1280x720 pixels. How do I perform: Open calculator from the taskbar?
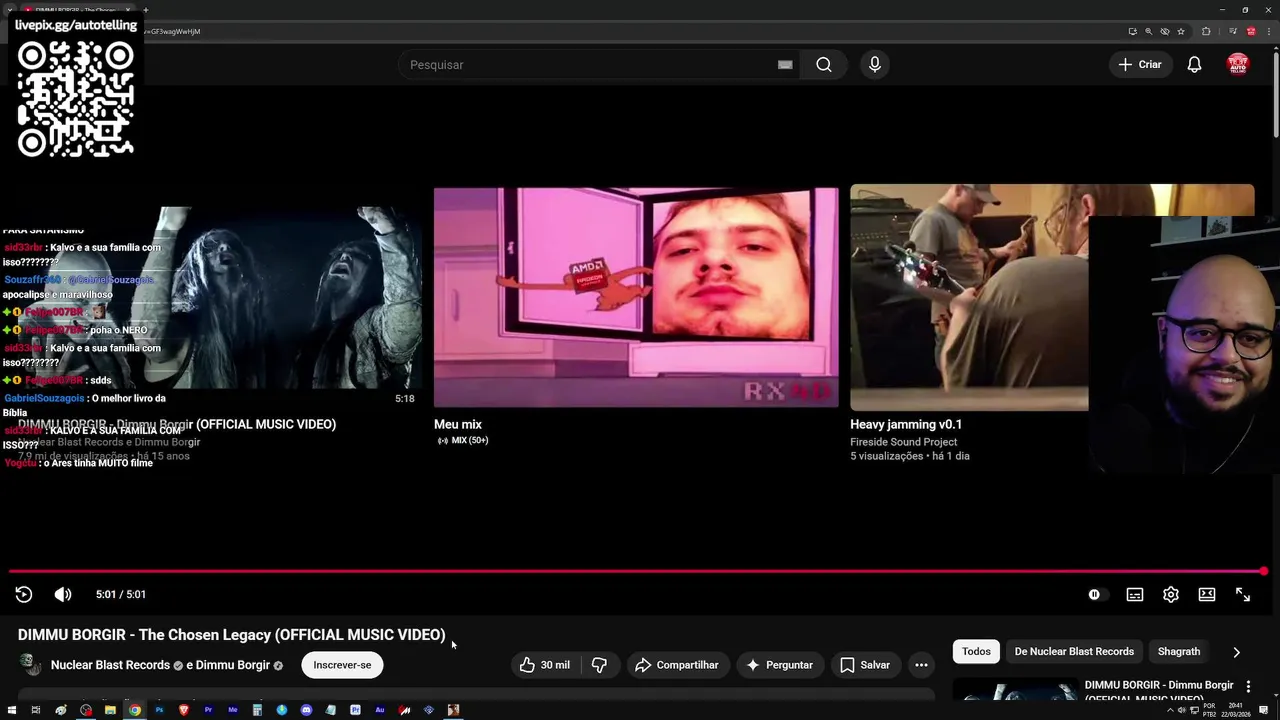[x=257, y=710]
